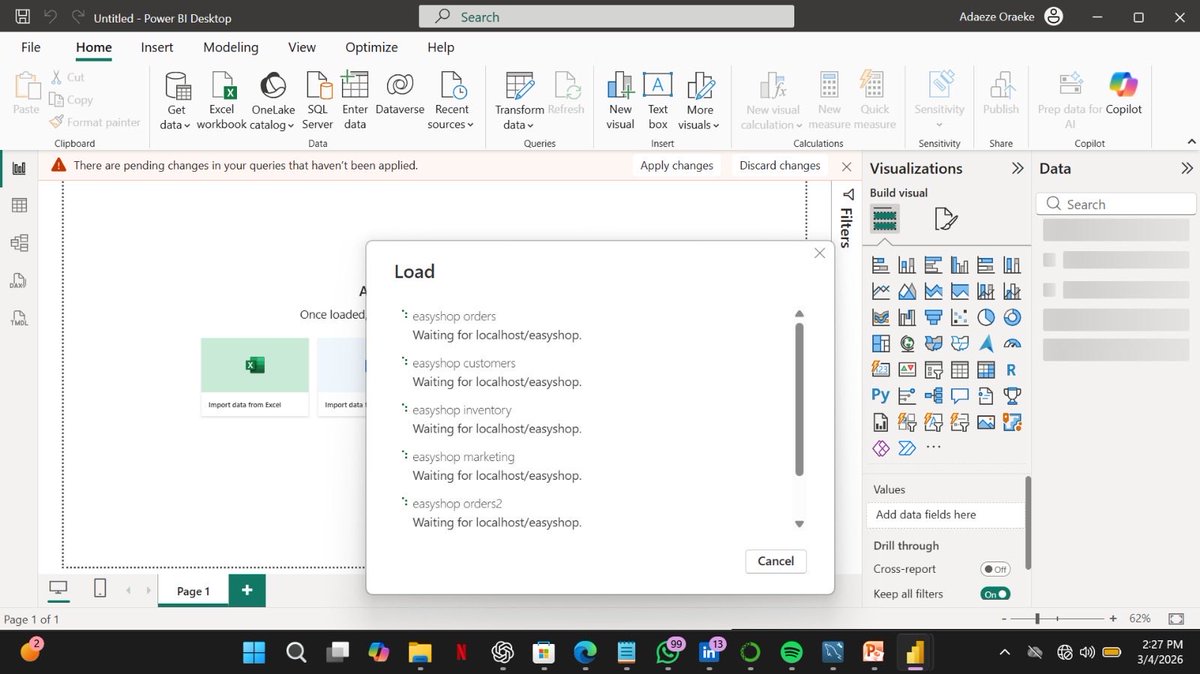Expand the Filters pane
The width and height of the screenshot is (1200, 674).
[847, 217]
